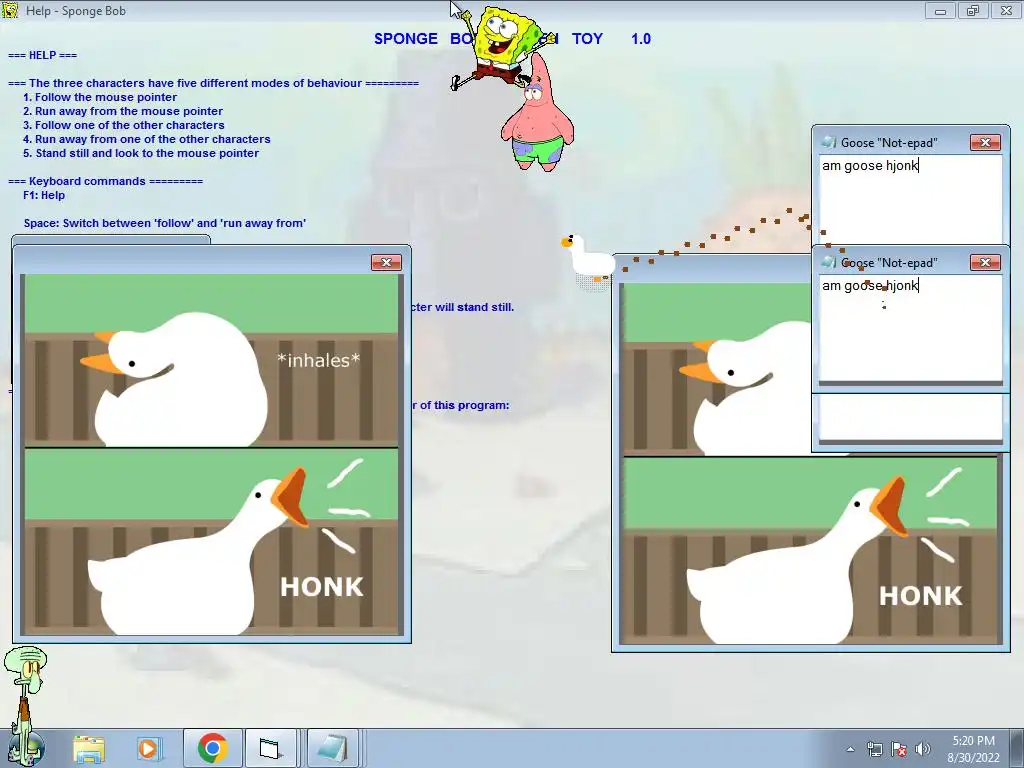The image size is (1024, 768).
Task: Open File Explorer from the taskbar
Action: 89,748
